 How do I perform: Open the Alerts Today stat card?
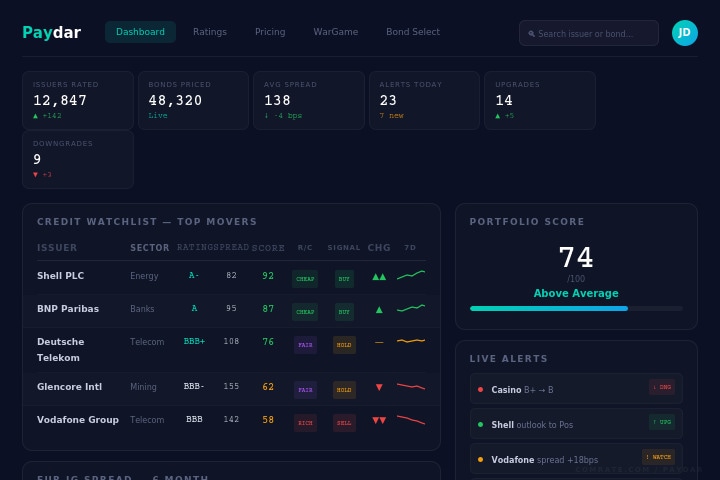[423, 100]
